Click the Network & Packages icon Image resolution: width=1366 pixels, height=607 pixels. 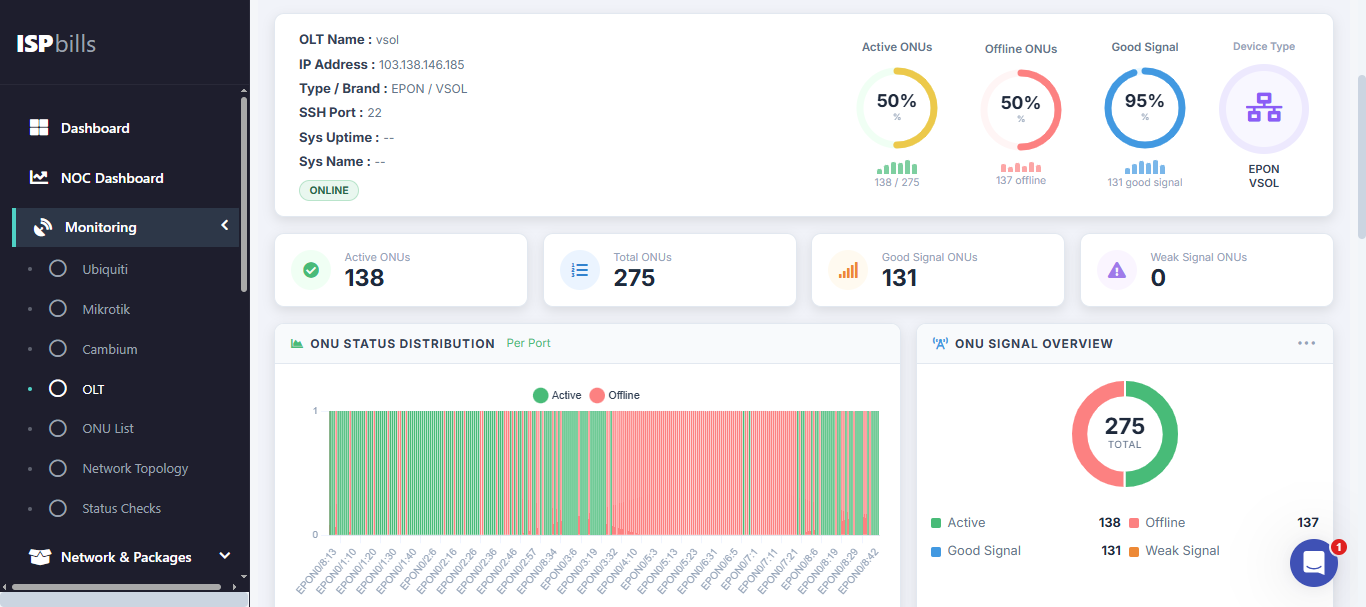(40, 556)
